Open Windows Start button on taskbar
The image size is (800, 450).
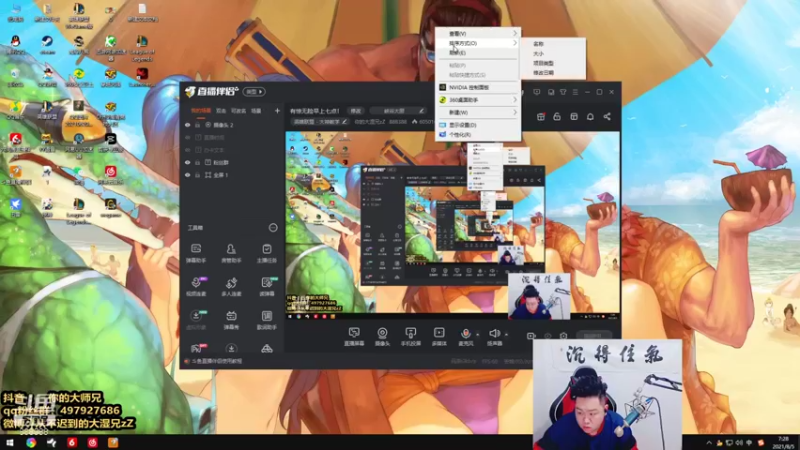(x=10, y=443)
